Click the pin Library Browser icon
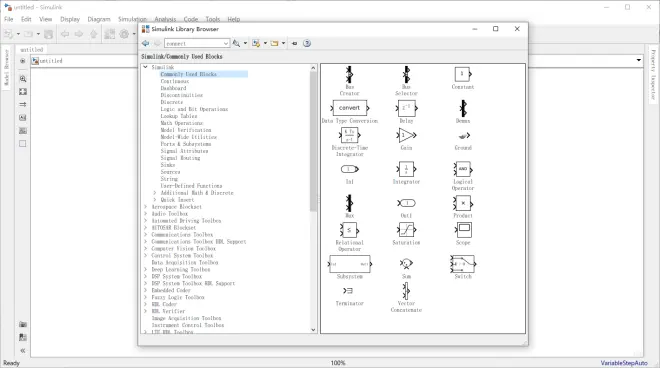660x368 pixels. tap(295, 43)
